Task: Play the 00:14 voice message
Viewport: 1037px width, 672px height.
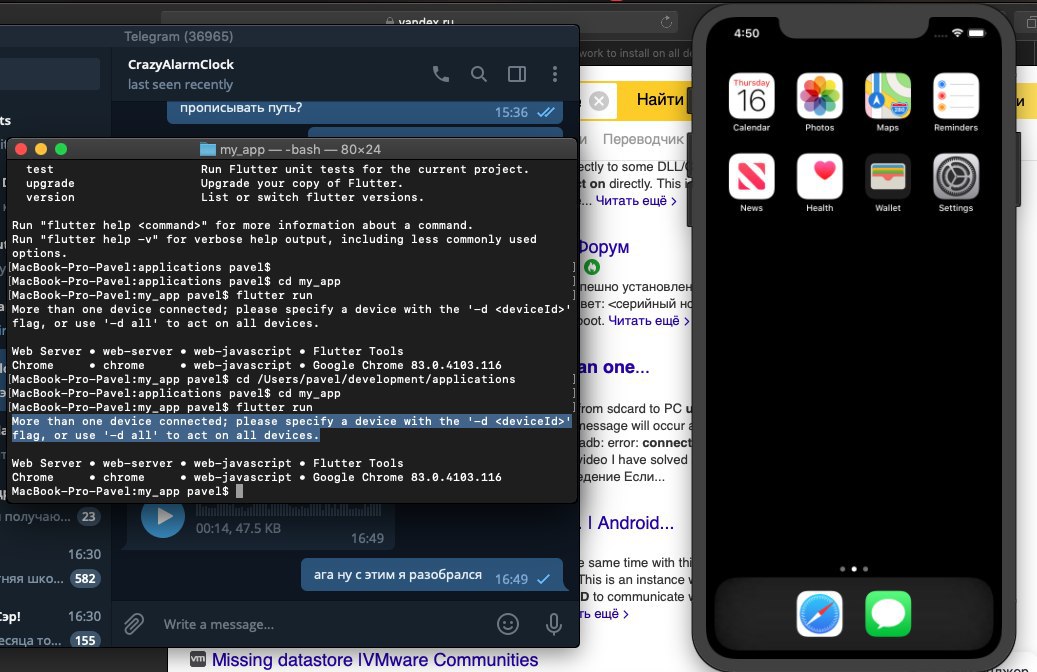Action: [163, 517]
